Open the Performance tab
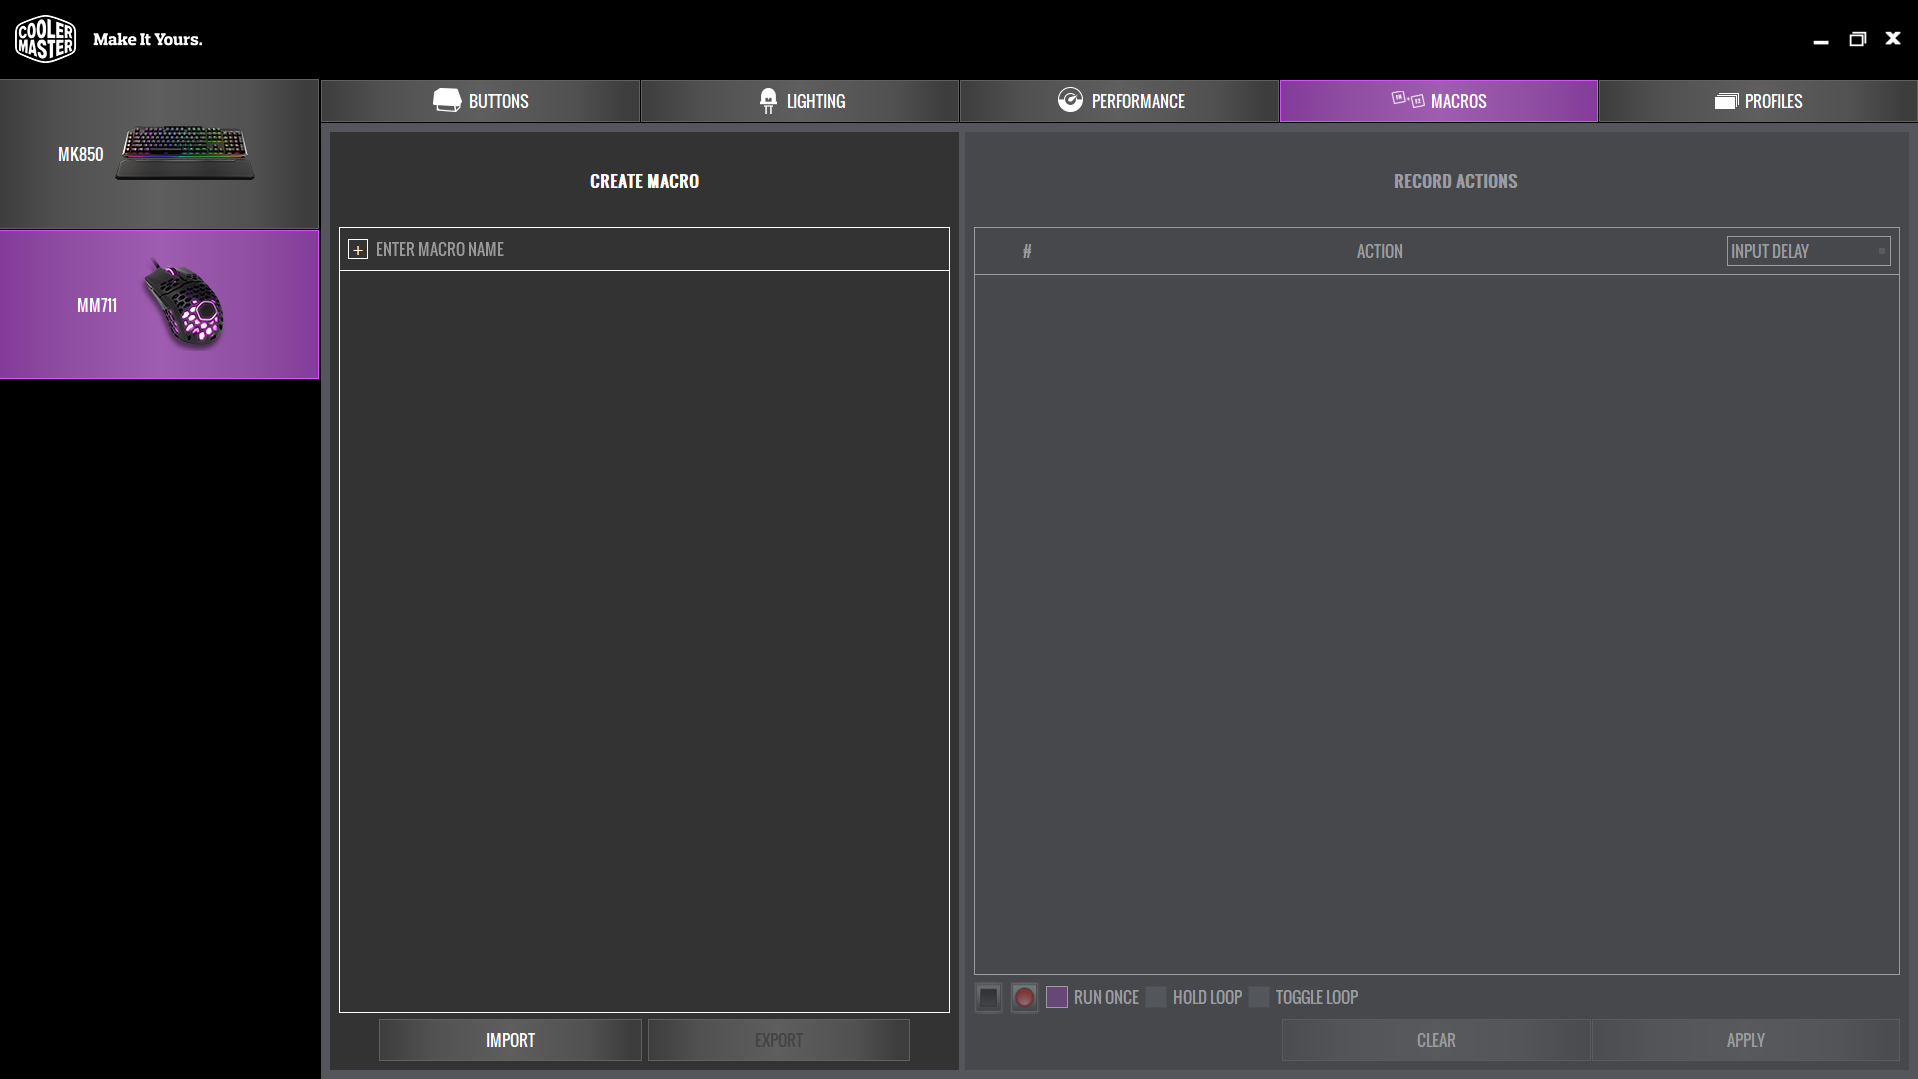The height and width of the screenshot is (1079, 1918). pos(1120,101)
